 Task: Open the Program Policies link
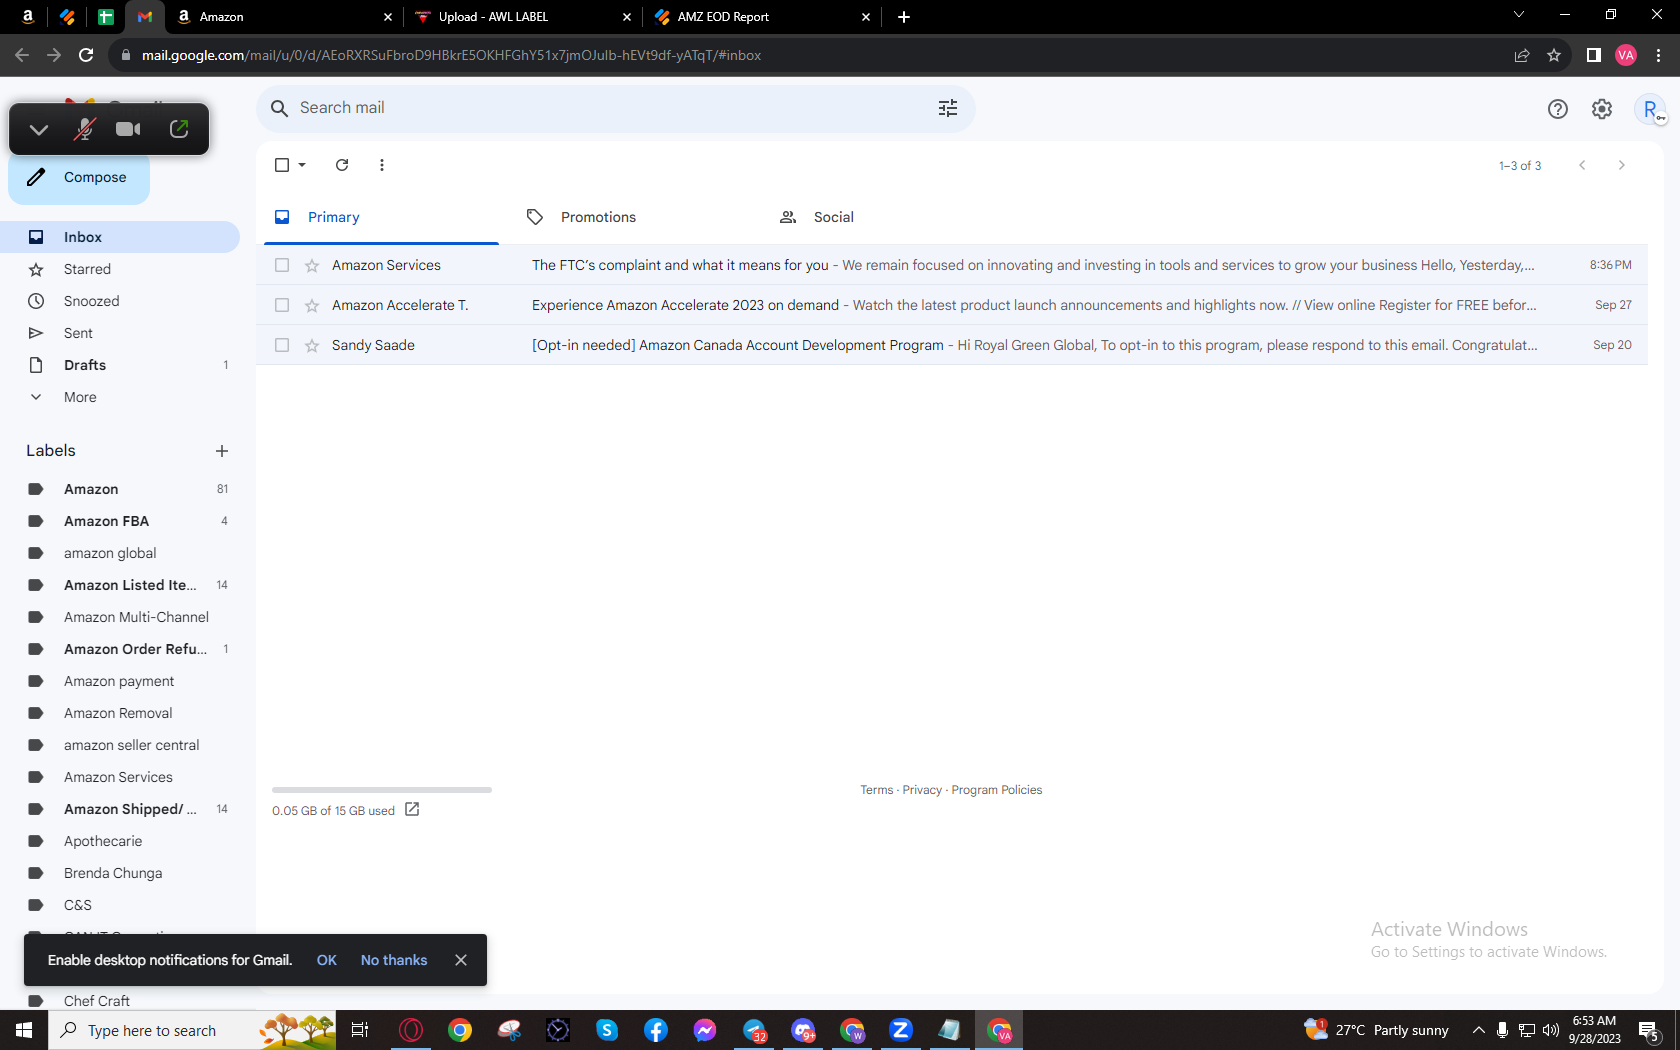coord(997,790)
